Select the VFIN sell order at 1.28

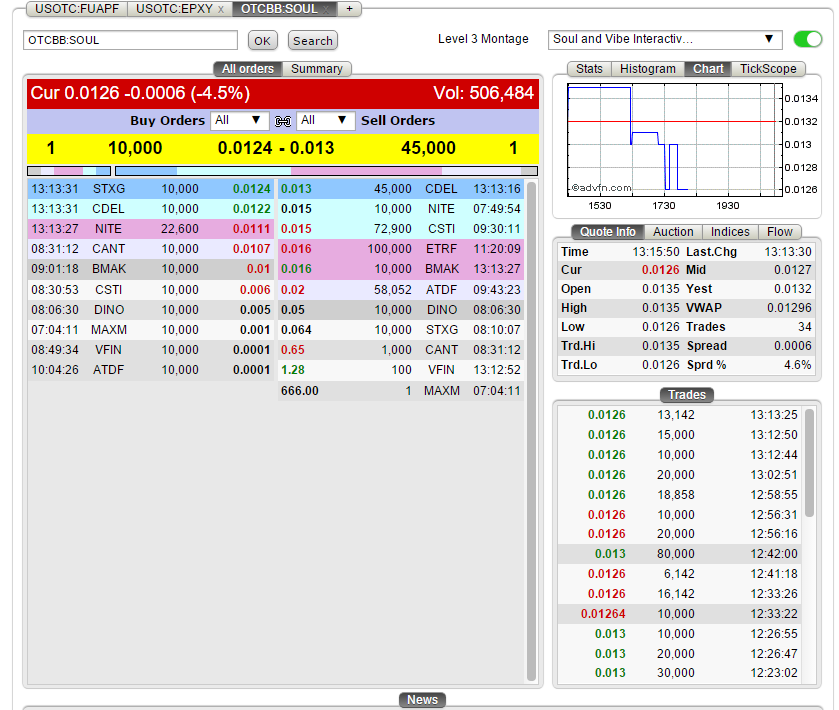tap(401, 370)
